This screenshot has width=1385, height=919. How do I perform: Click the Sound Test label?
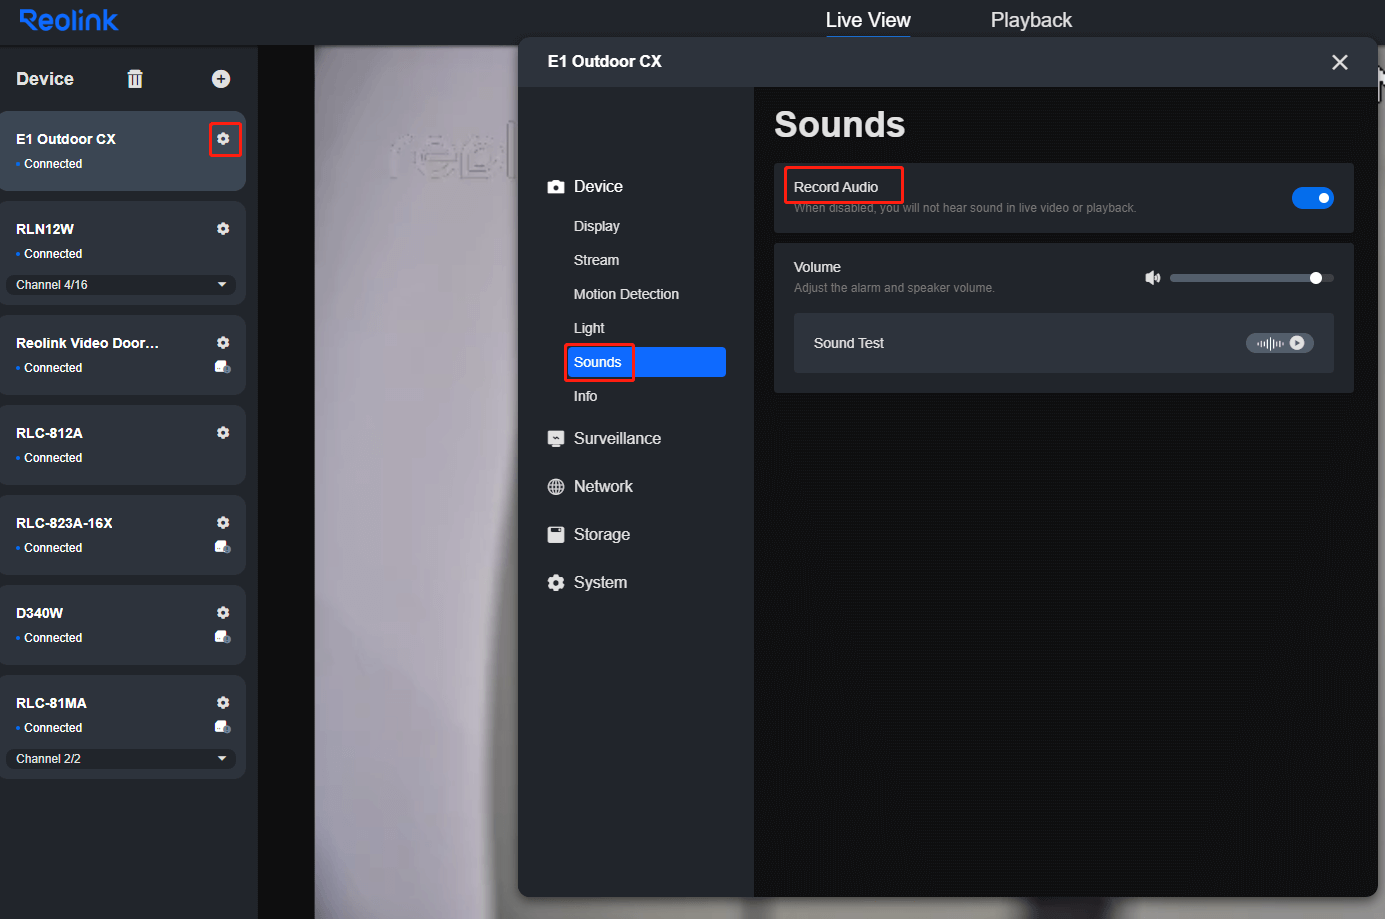849,343
